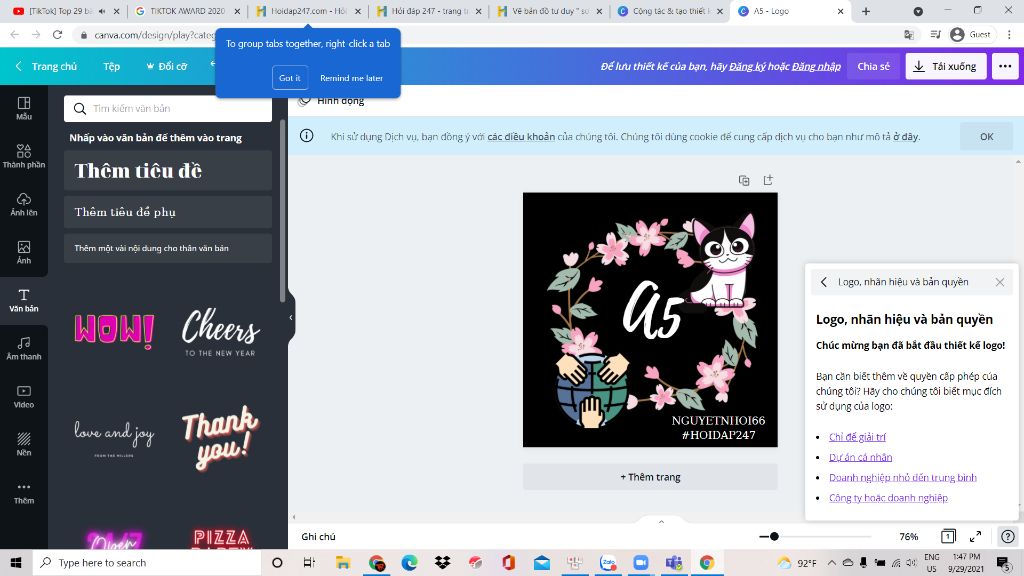Click the Hình động animation button
Image resolution: width=1024 pixels, height=576 pixels.
pos(330,101)
